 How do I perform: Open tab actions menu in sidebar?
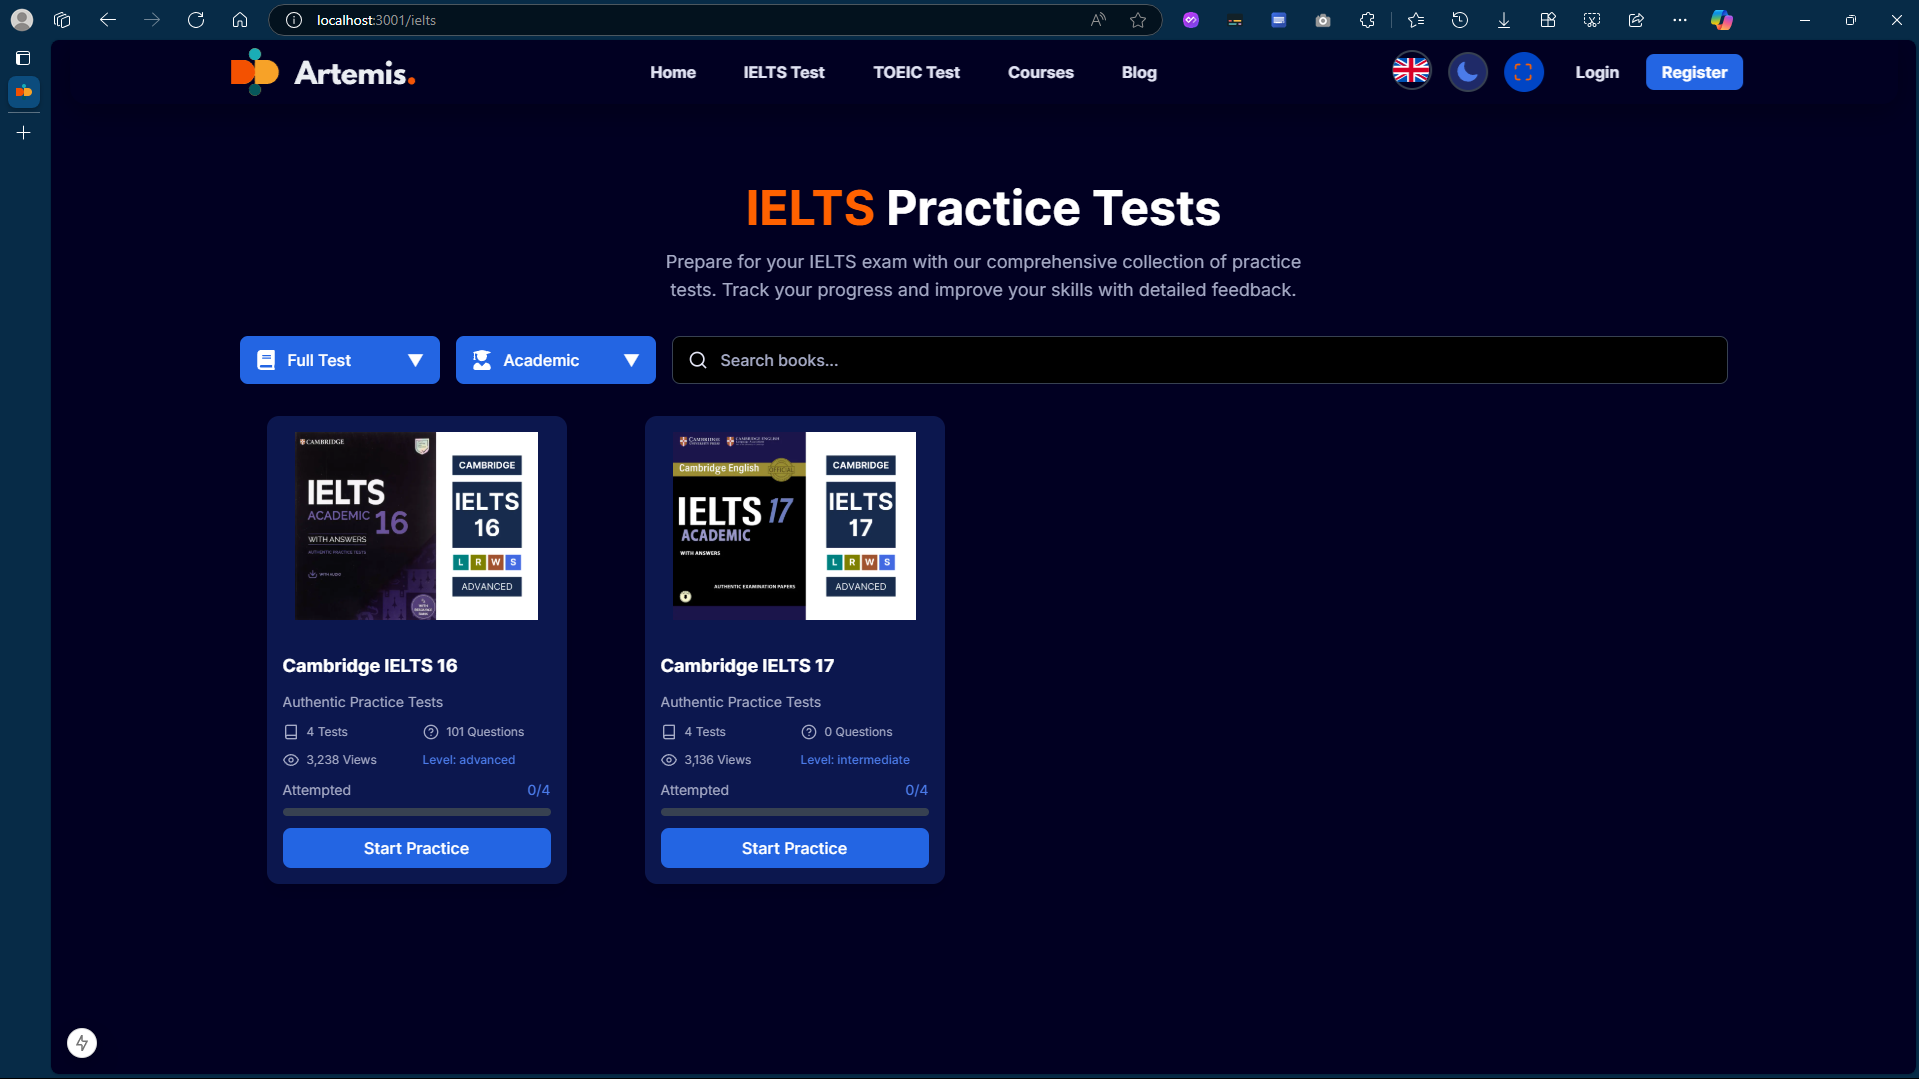click(23, 58)
